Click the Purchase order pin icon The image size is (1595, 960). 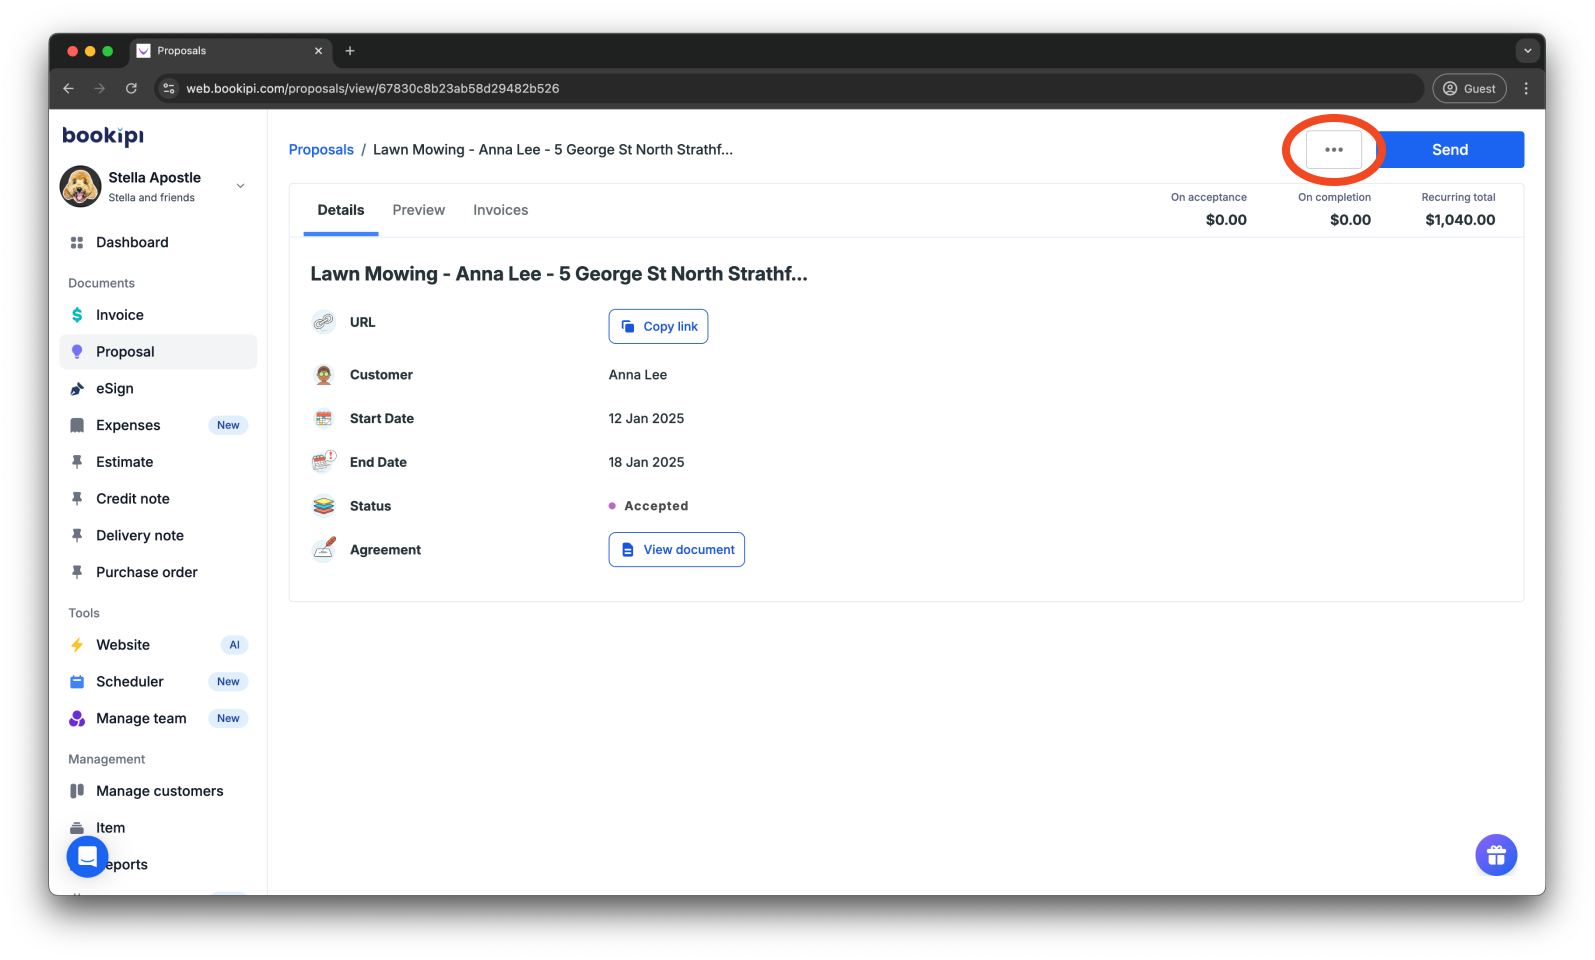tap(77, 572)
